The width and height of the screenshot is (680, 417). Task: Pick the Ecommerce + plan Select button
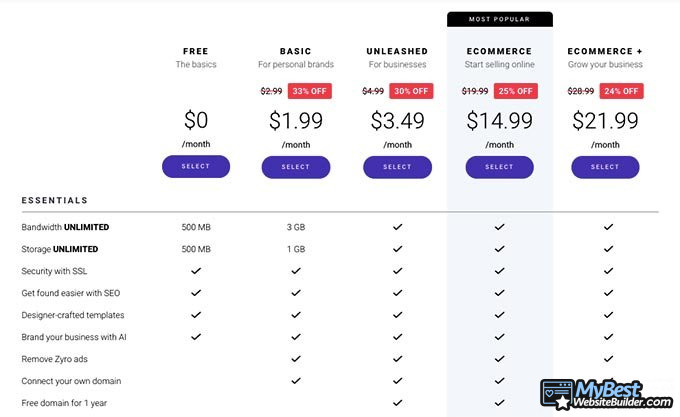tap(605, 167)
